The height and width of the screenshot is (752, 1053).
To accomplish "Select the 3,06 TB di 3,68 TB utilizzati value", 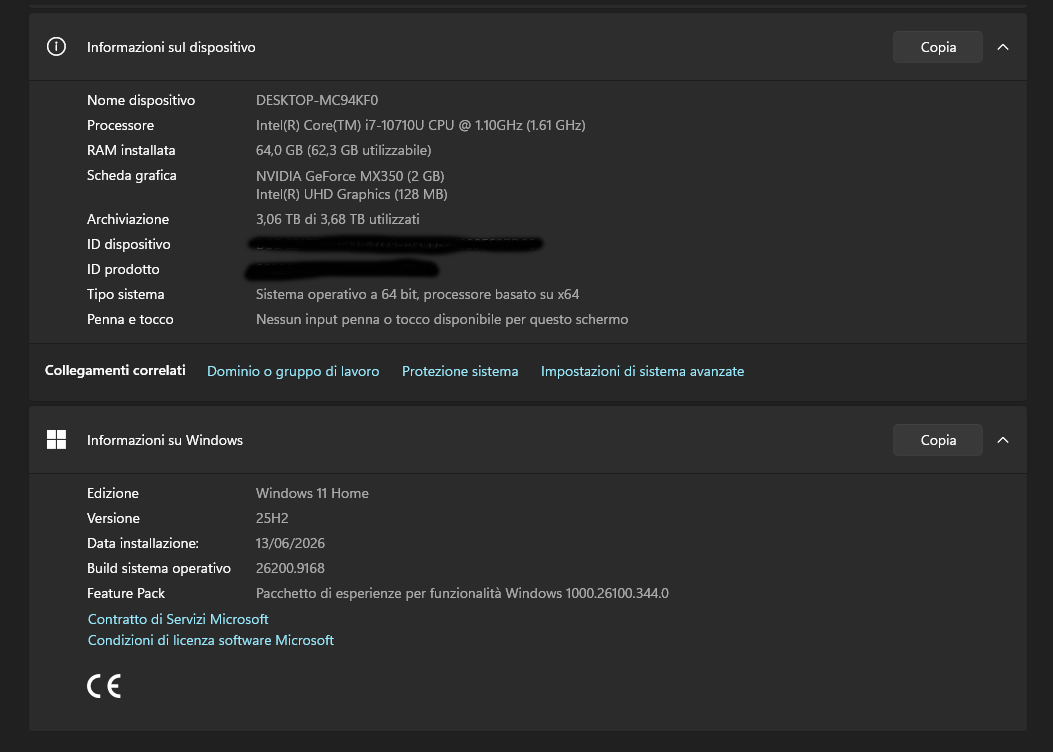I will click(338, 220).
